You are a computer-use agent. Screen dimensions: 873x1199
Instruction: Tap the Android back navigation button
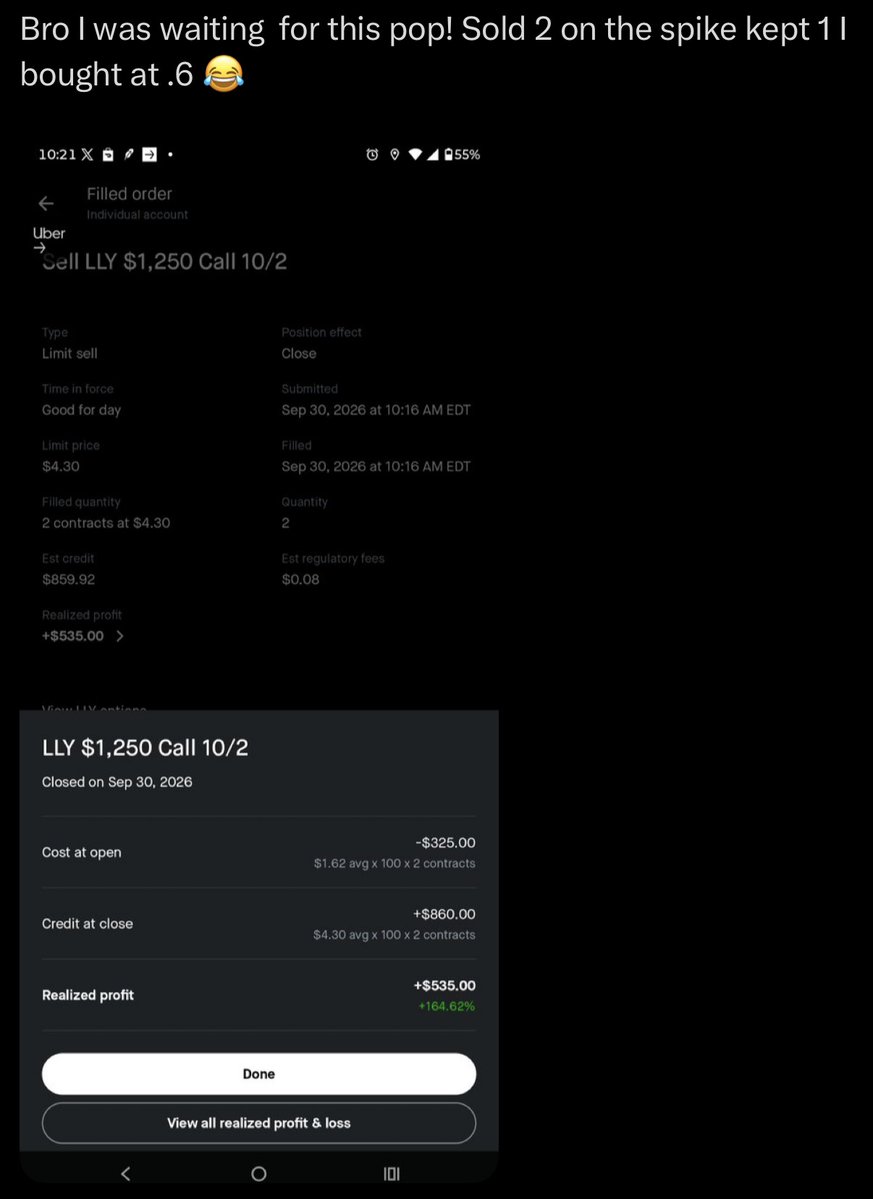pyautogui.click(x=126, y=1173)
